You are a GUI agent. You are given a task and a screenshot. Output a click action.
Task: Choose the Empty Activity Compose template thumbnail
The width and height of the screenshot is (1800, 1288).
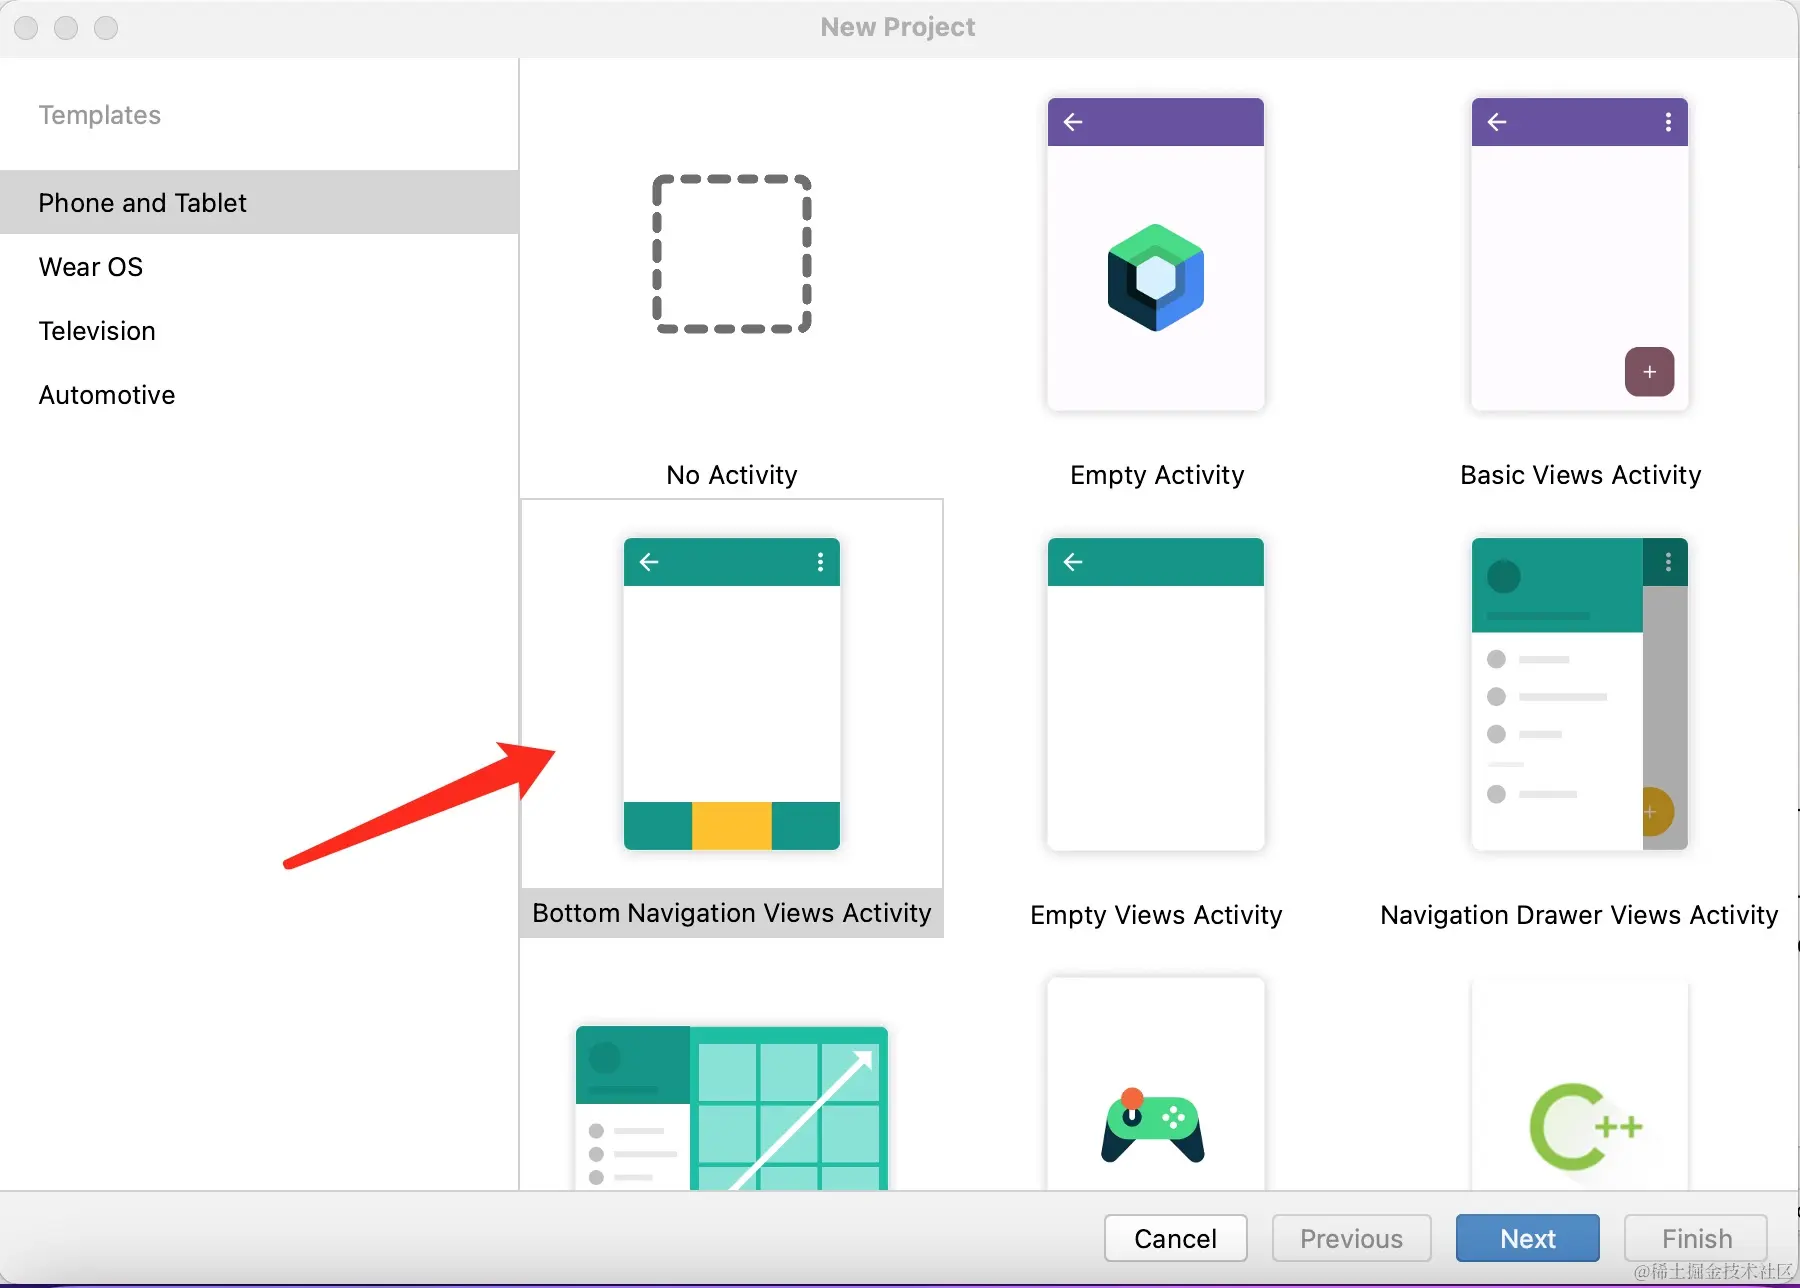point(1156,254)
